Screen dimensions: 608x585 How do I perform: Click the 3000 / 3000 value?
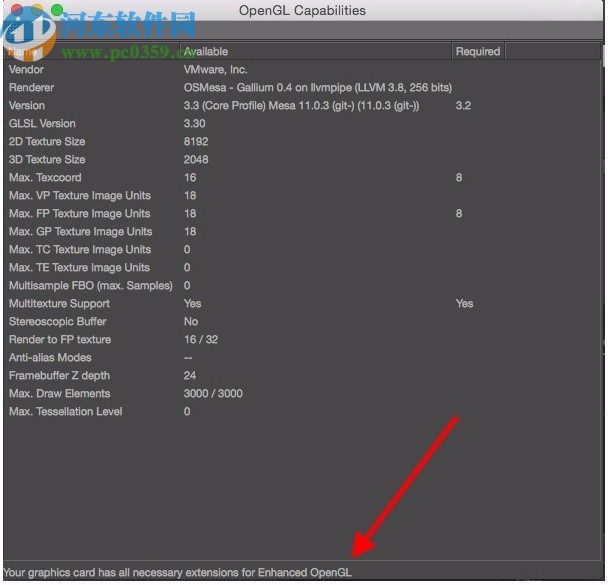pyautogui.click(x=213, y=394)
